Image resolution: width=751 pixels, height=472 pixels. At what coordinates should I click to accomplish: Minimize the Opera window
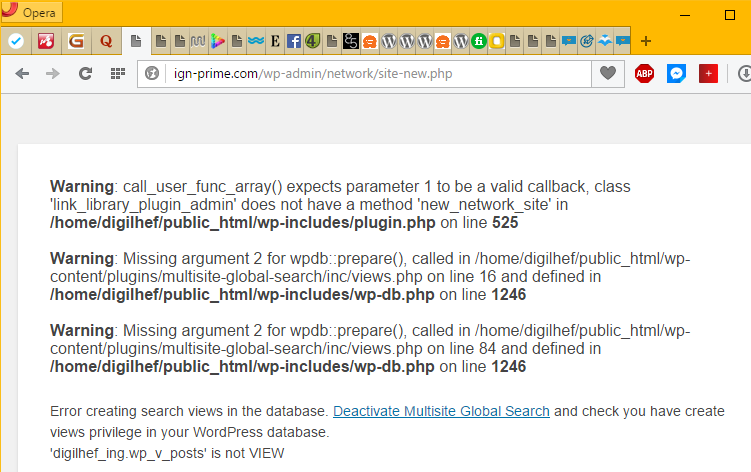(685, 15)
